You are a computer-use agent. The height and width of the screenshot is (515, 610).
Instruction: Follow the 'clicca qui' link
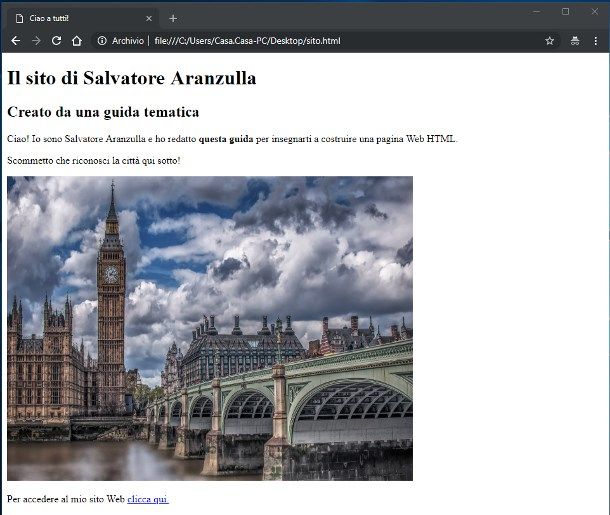tap(148, 499)
